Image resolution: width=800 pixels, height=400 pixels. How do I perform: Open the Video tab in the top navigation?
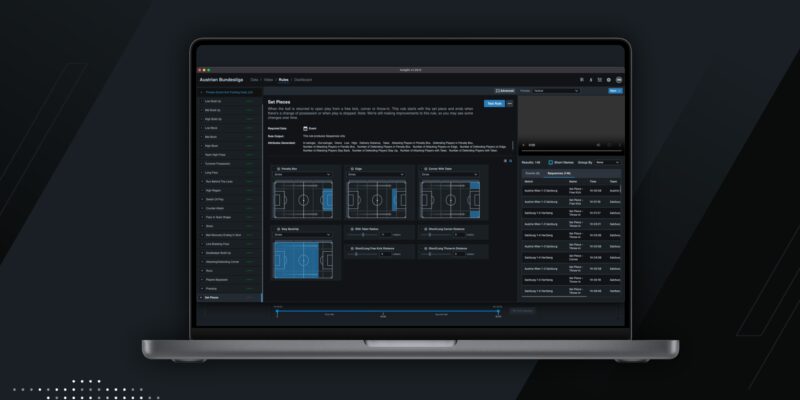tap(268, 79)
